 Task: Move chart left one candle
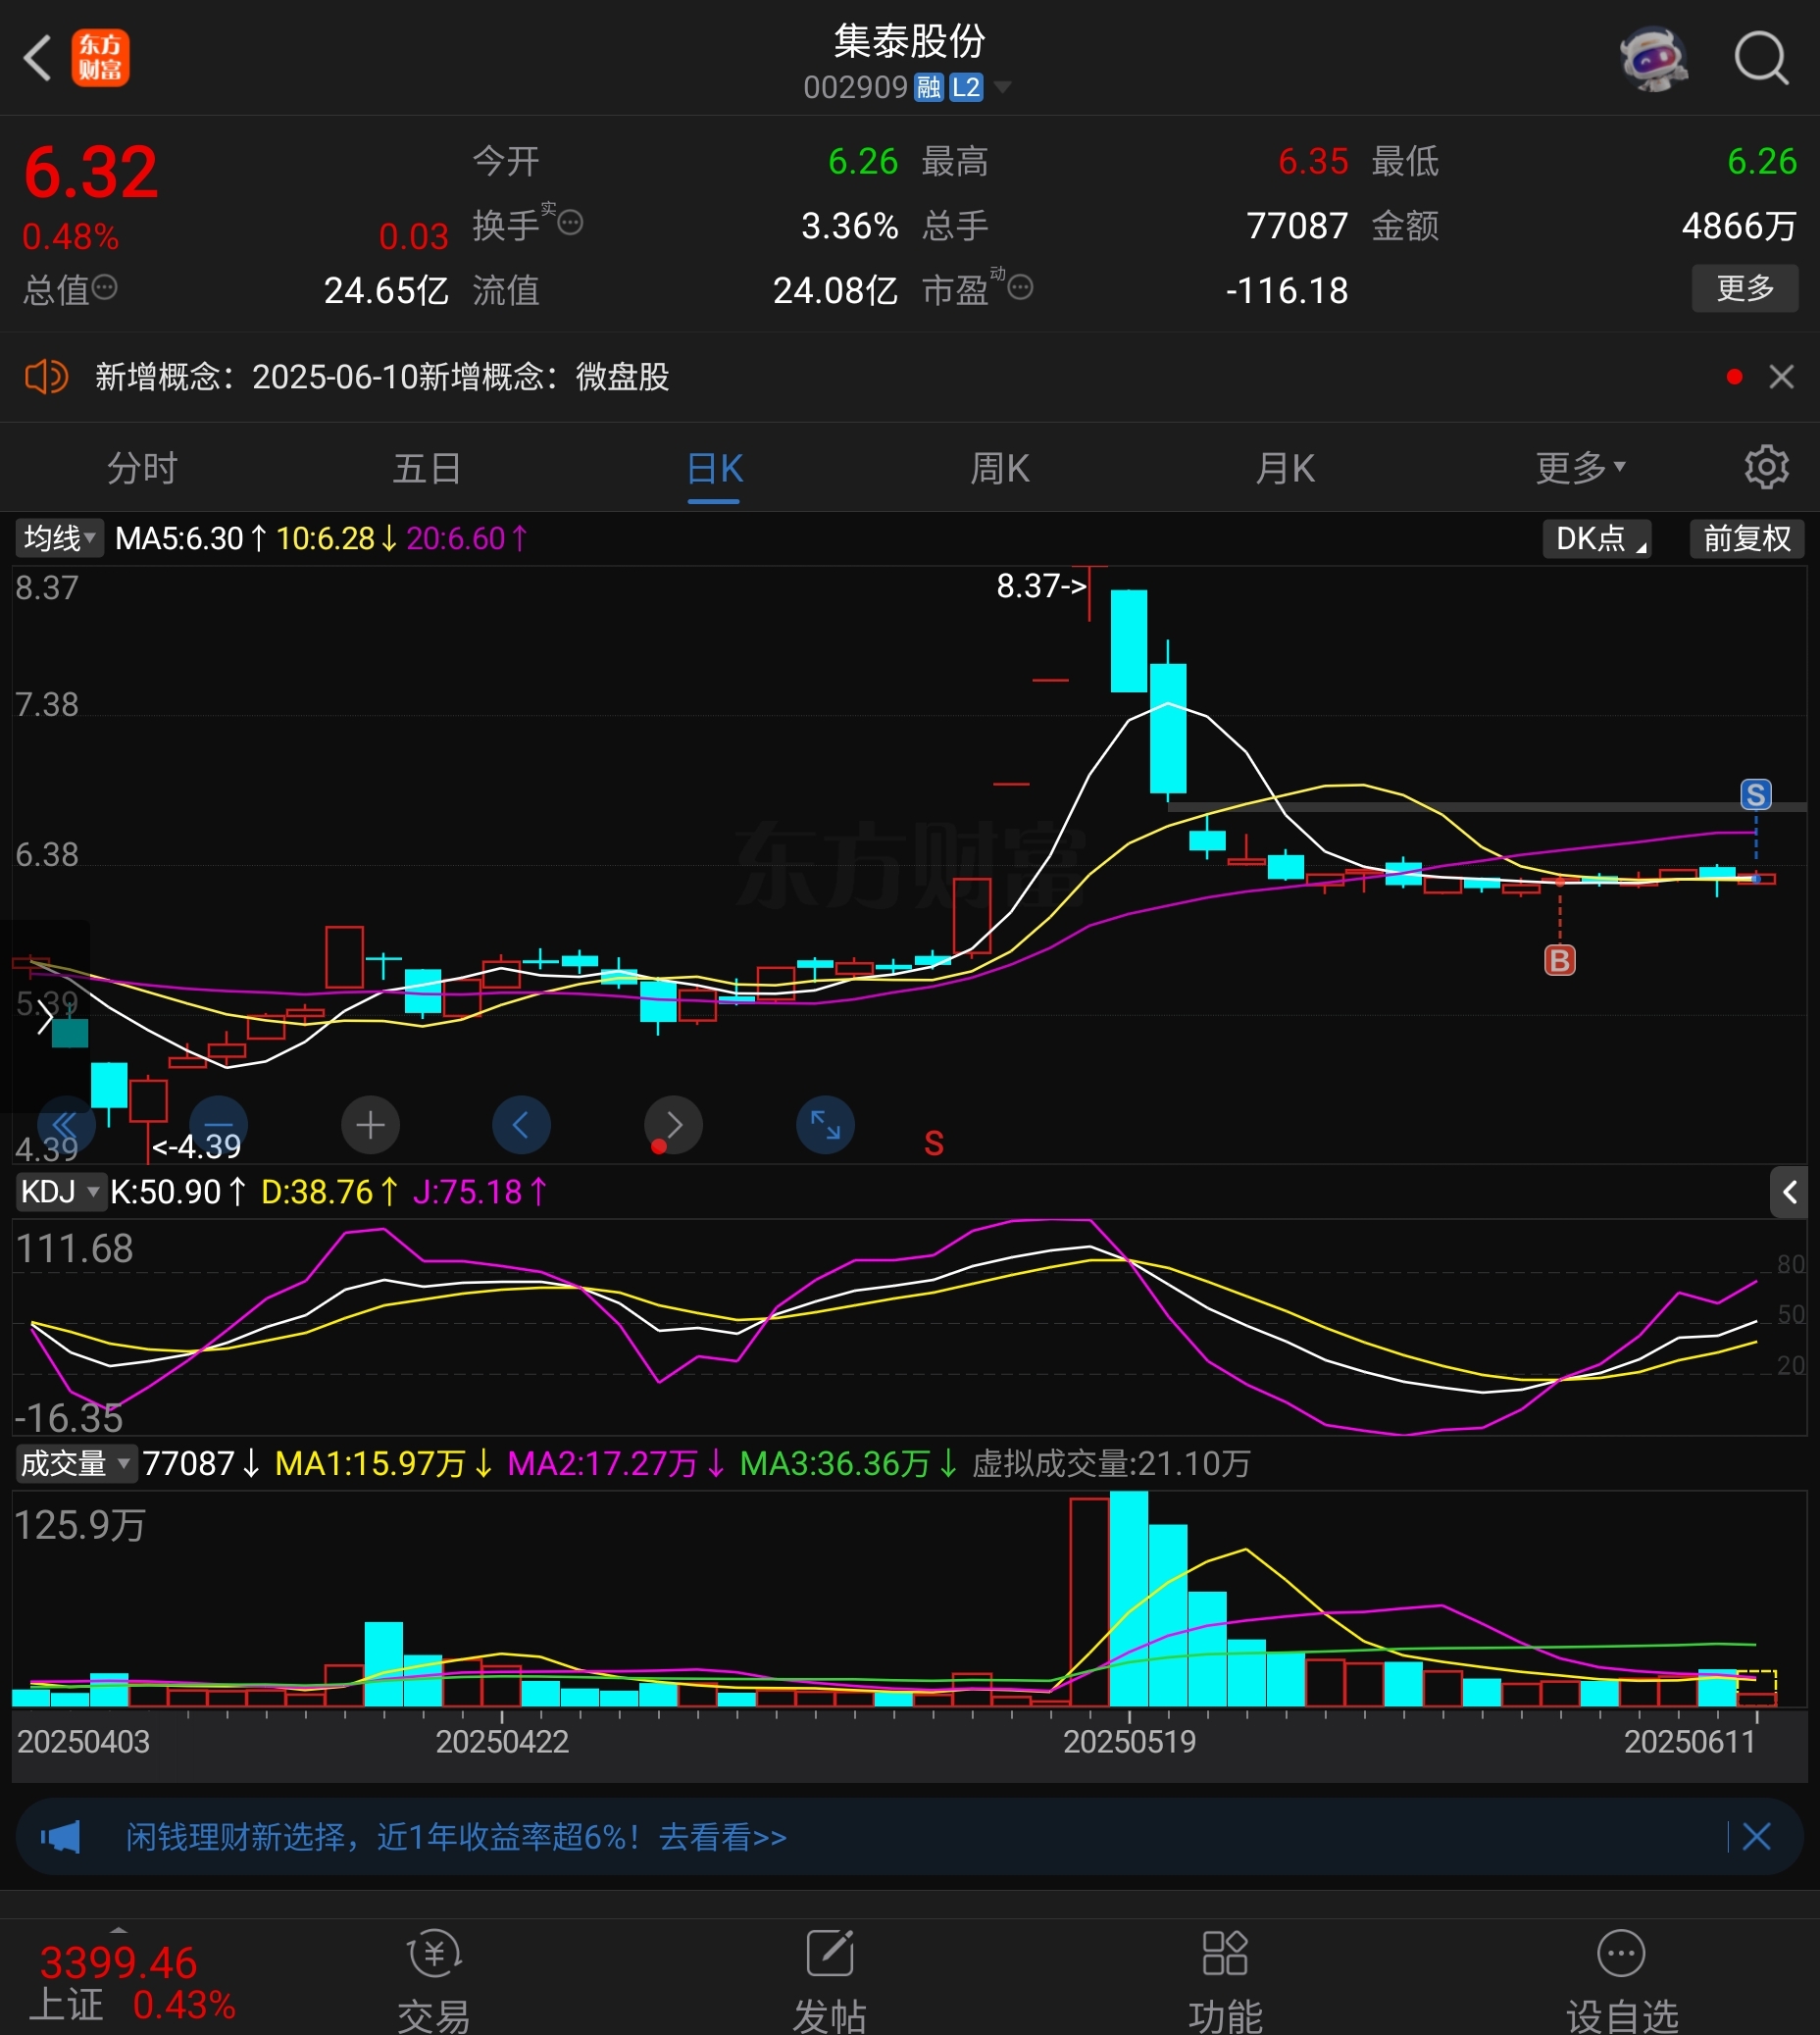521,1126
